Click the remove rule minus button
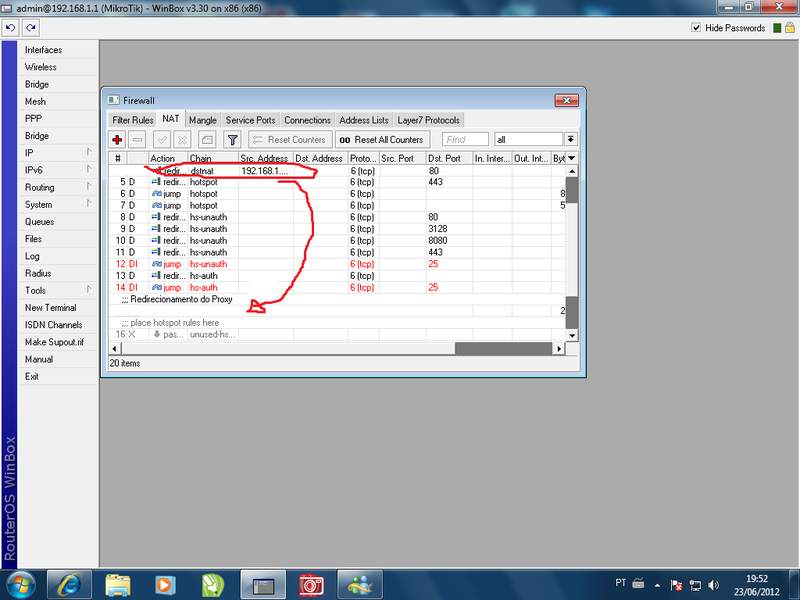 click(x=137, y=139)
